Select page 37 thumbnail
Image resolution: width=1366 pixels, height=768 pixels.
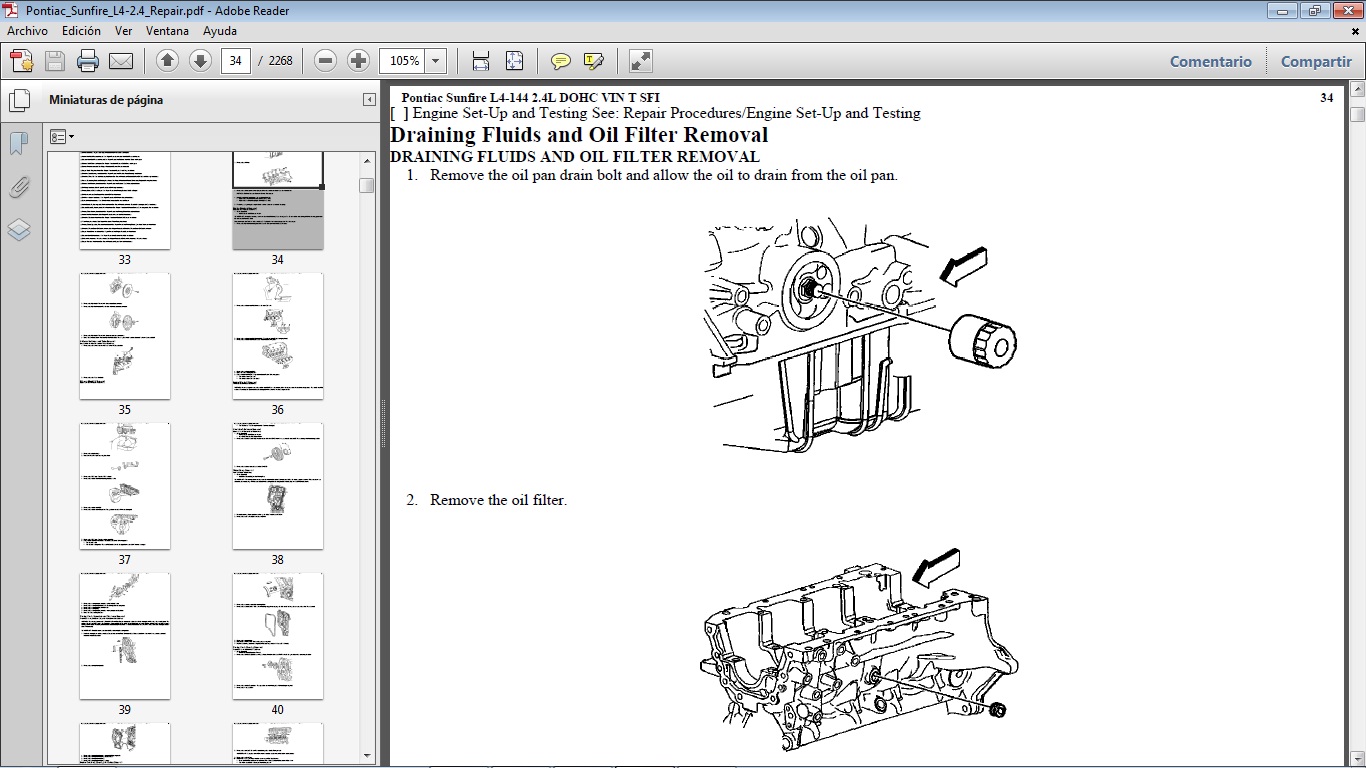(125, 486)
